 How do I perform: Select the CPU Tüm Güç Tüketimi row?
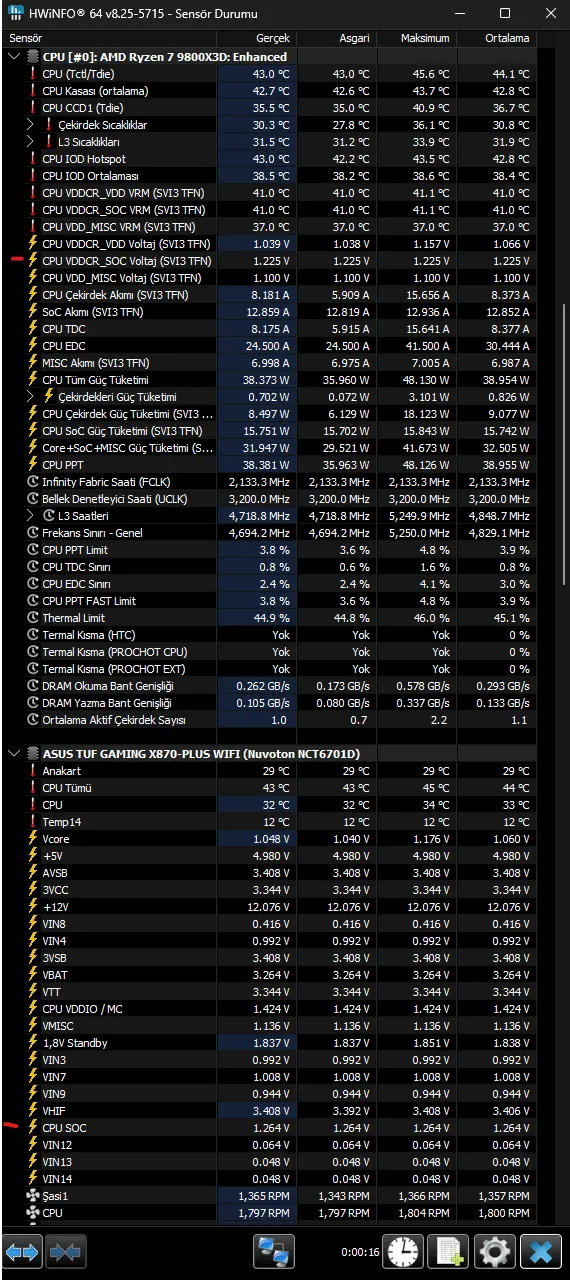(x=270, y=380)
